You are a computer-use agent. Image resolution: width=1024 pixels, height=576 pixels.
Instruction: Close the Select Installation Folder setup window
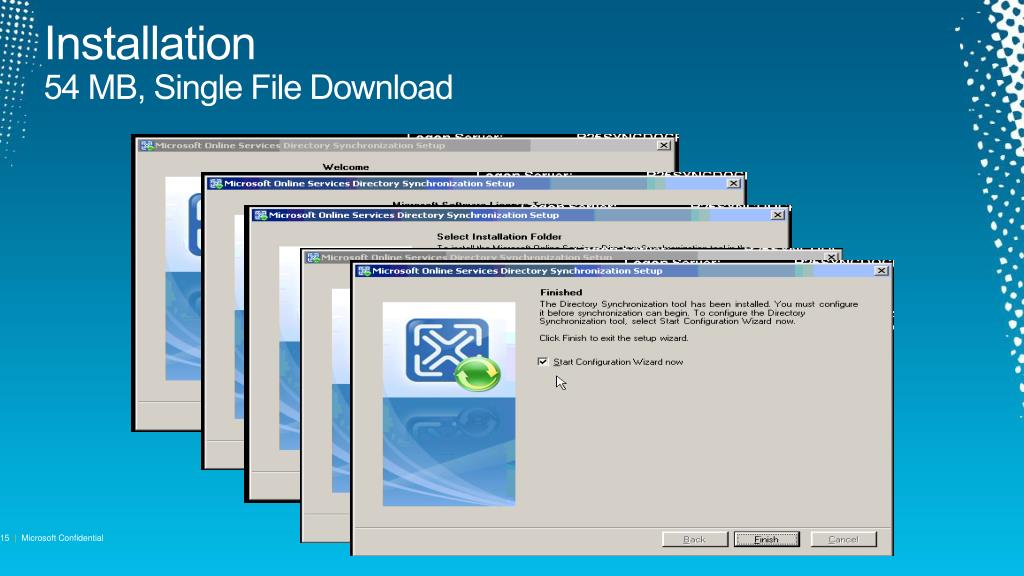[x=777, y=215]
